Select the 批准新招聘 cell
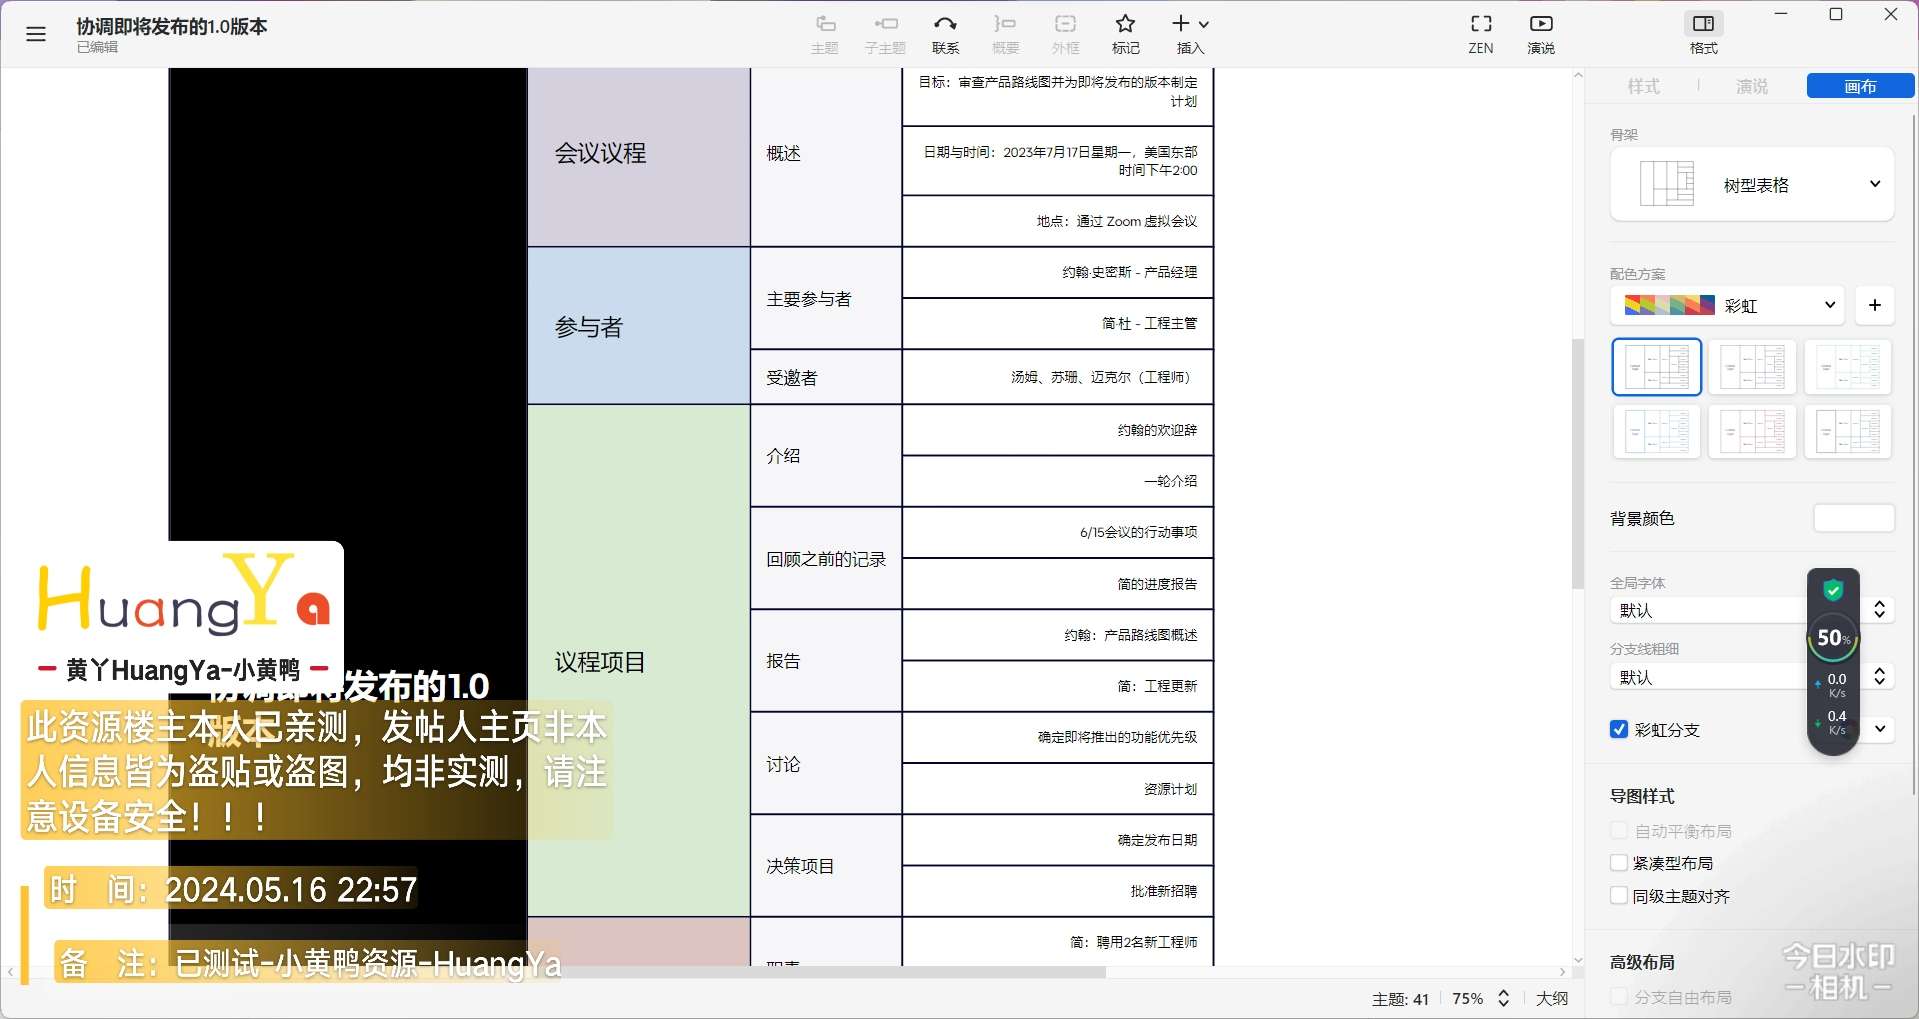Image resolution: width=1919 pixels, height=1019 pixels. tap(1058, 891)
